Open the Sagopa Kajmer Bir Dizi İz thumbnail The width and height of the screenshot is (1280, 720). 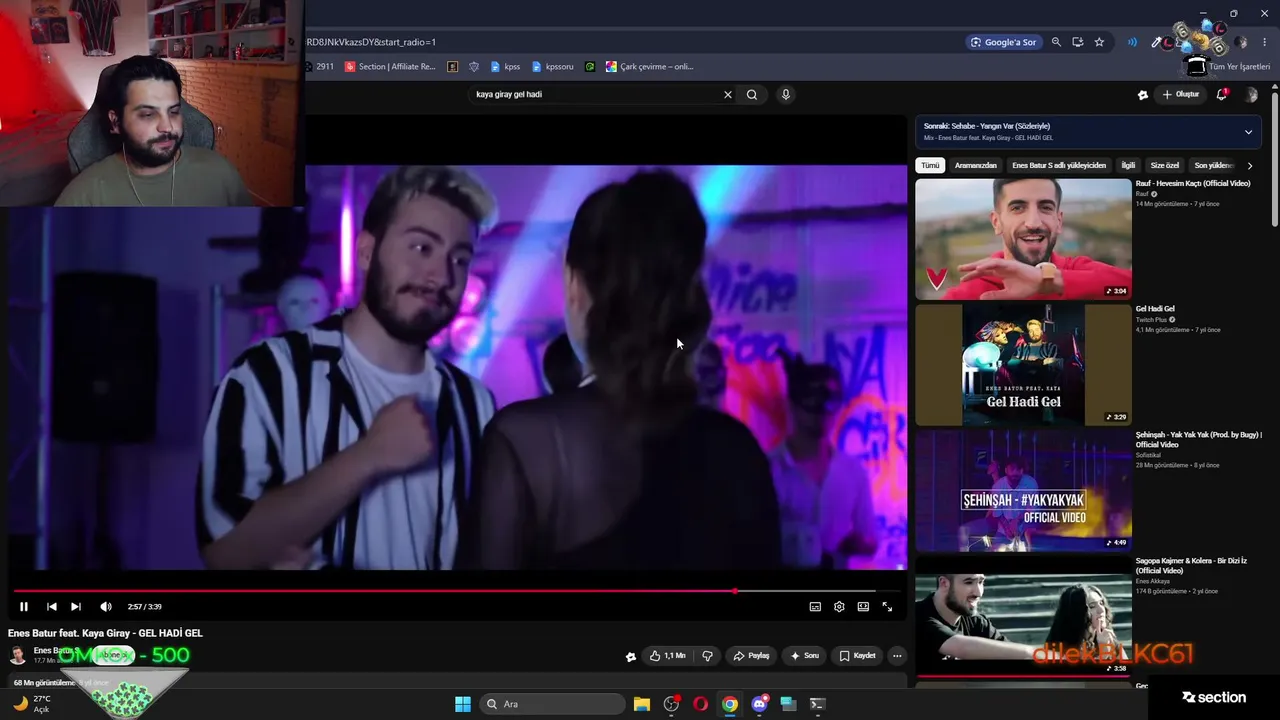(1023, 616)
